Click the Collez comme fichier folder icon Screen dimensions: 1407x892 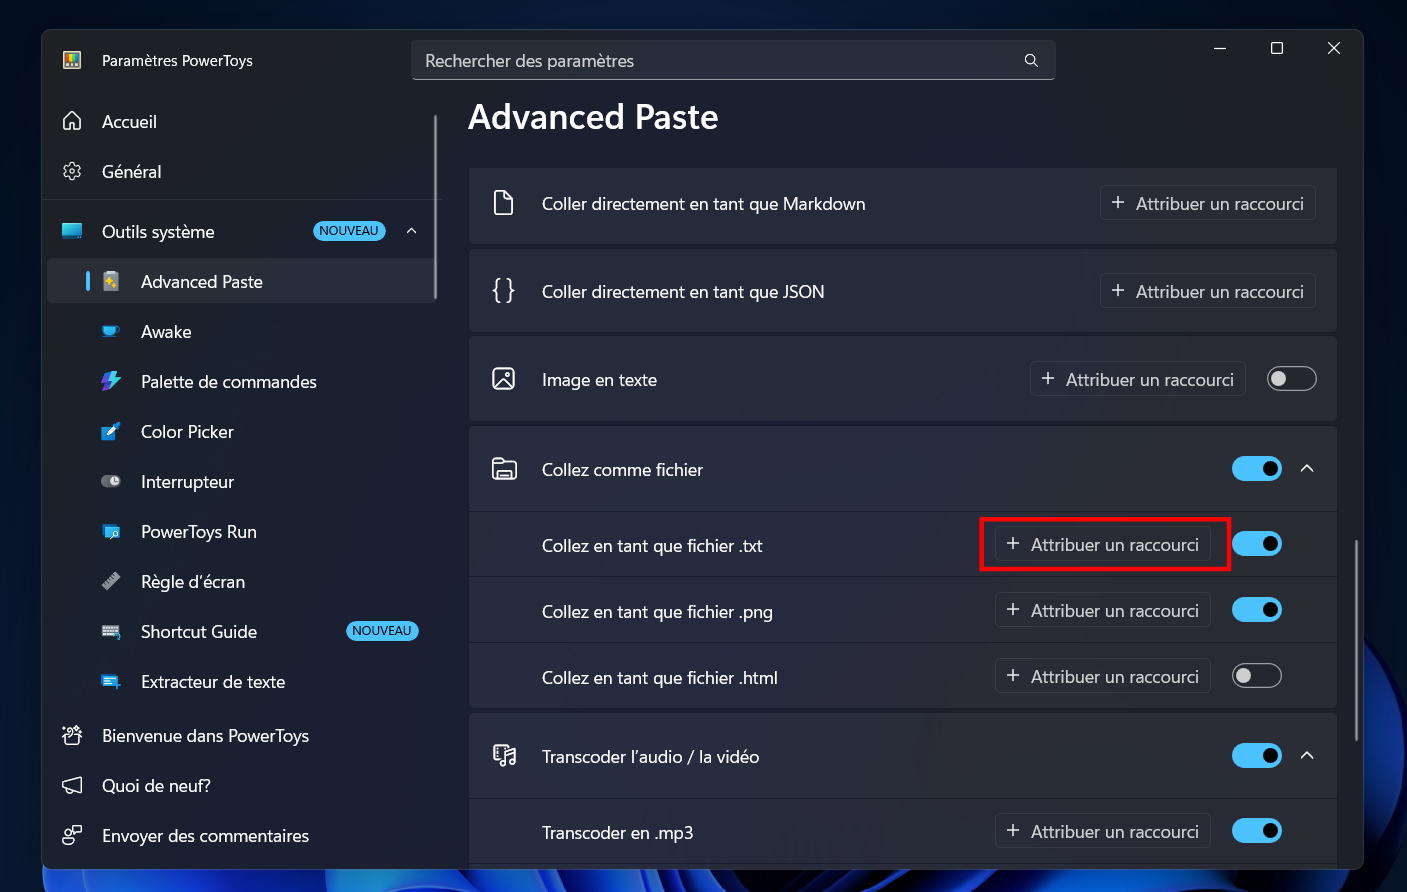[504, 469]
